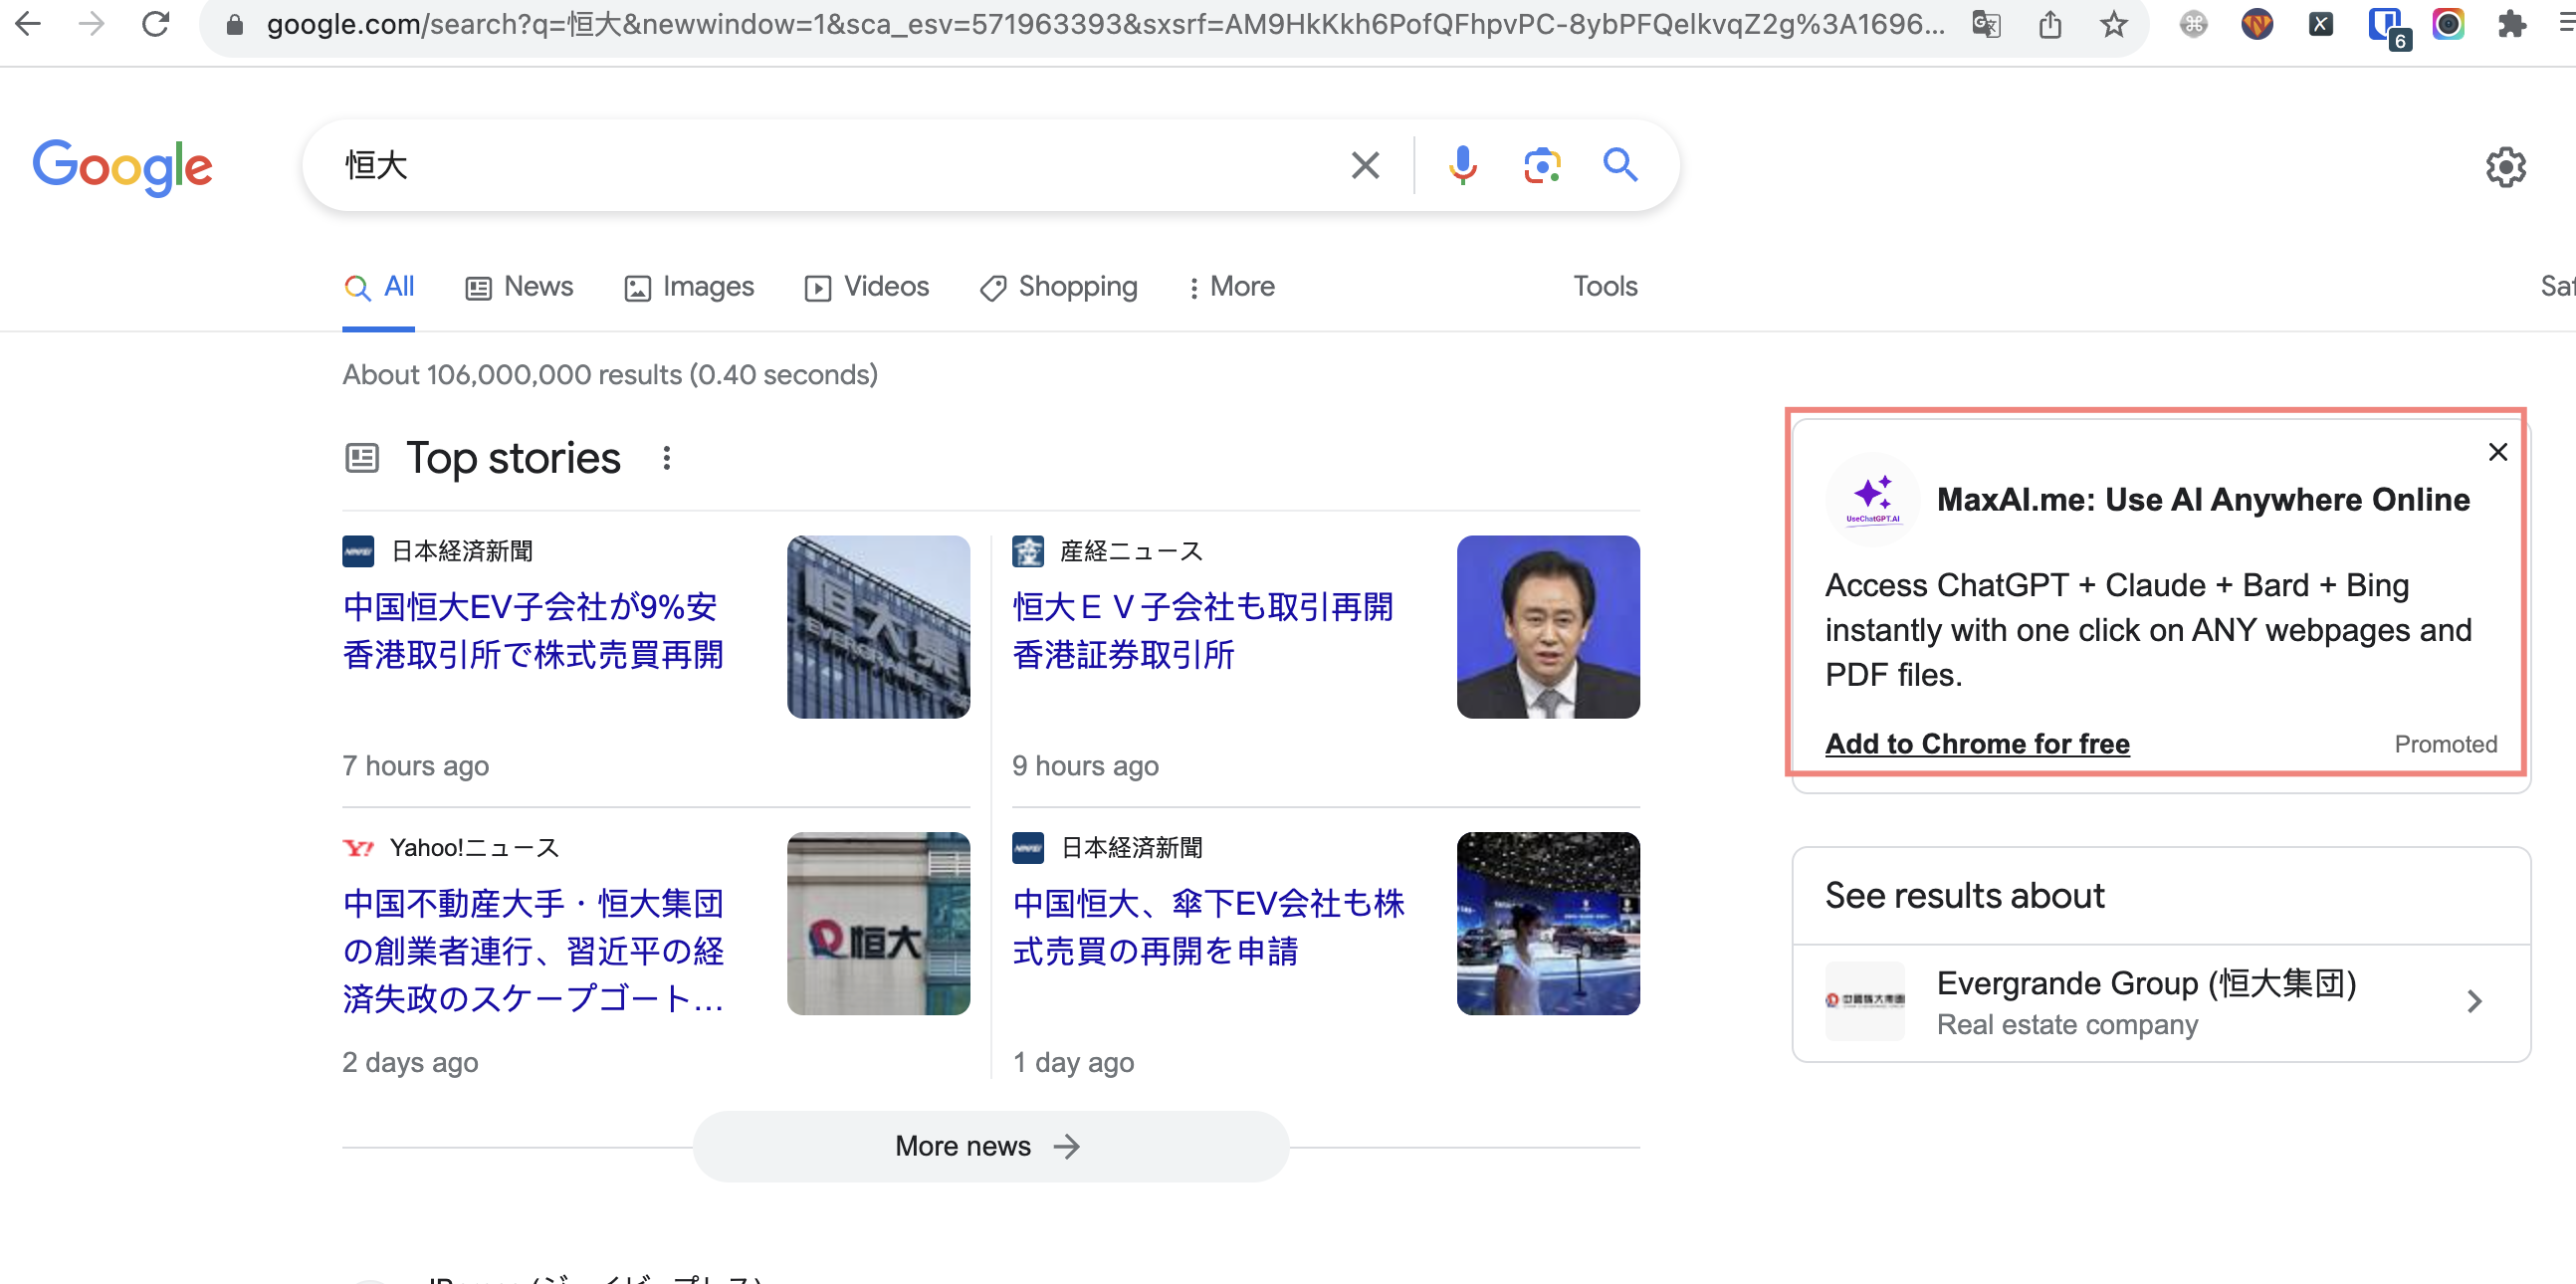The image size is (2576, 1284).
Task: Clear the search box with X
Action: tap(1365, 165)
